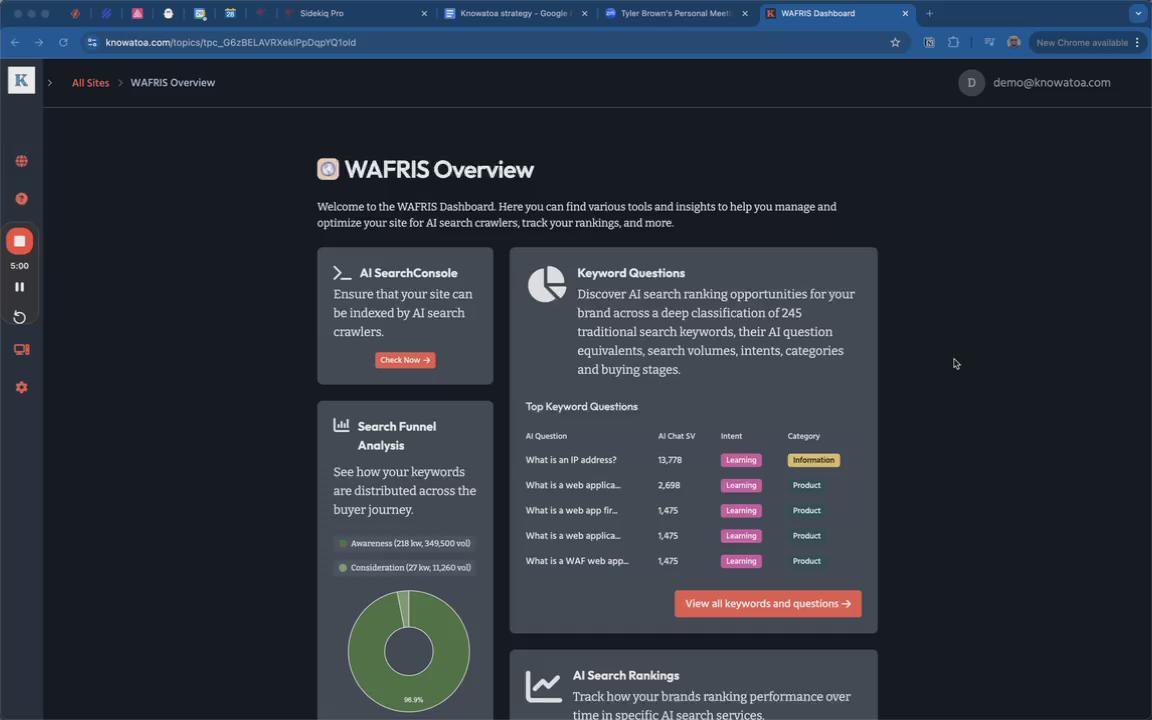Open the Chrome profile avatar

tap(1014, 43)
